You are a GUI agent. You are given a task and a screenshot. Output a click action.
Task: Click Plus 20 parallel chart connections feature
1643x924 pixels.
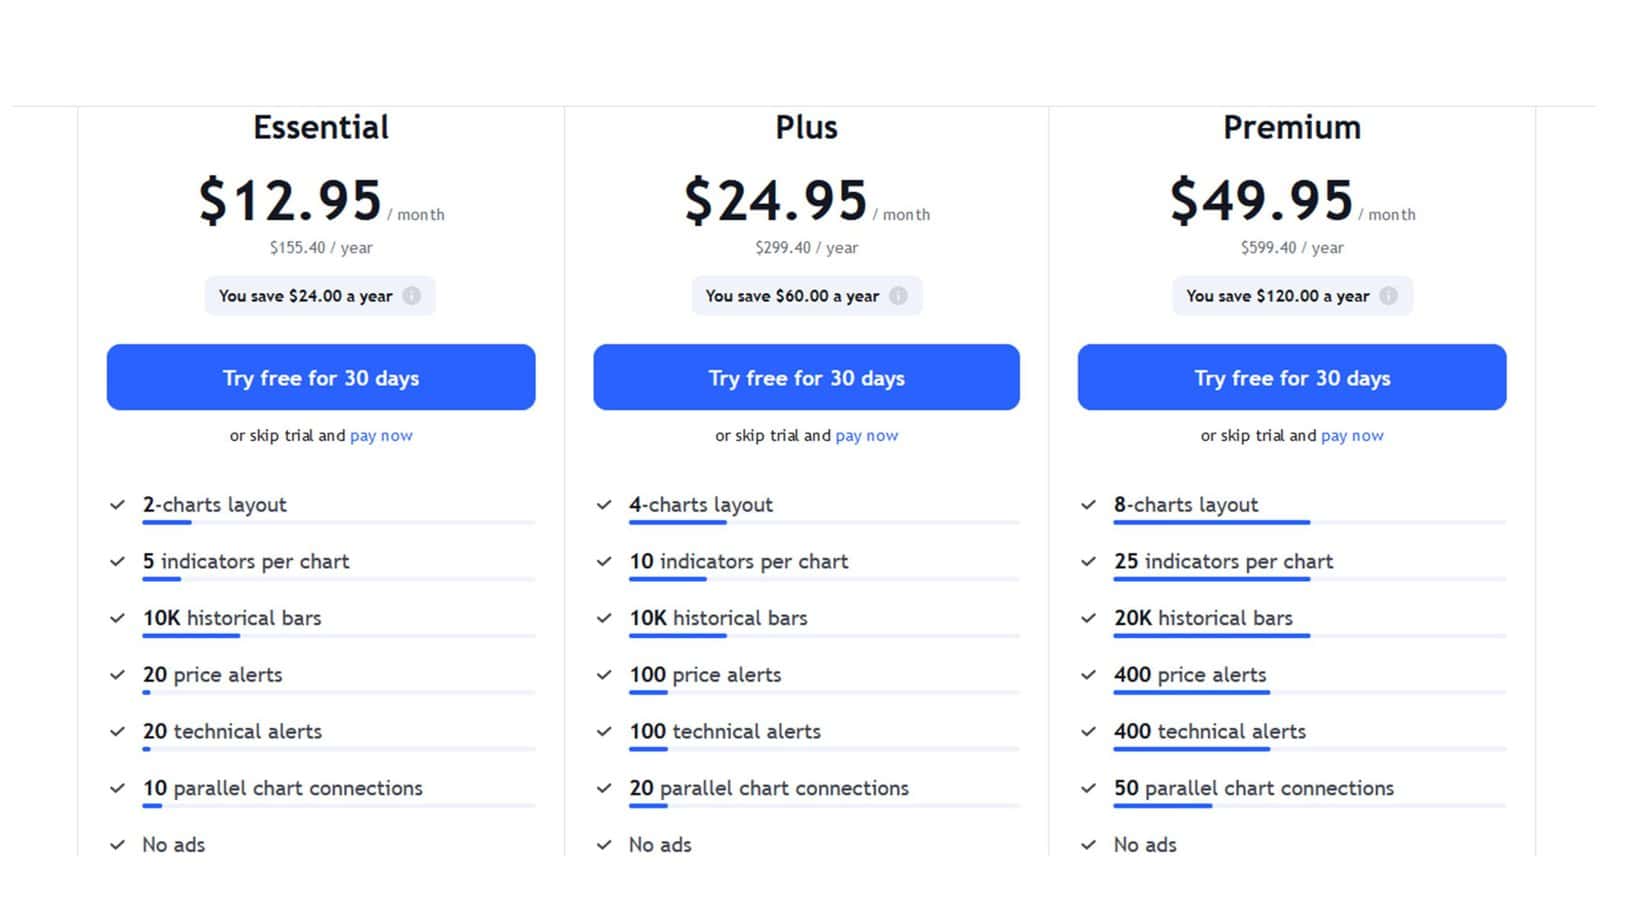click(x=768, y=788)
